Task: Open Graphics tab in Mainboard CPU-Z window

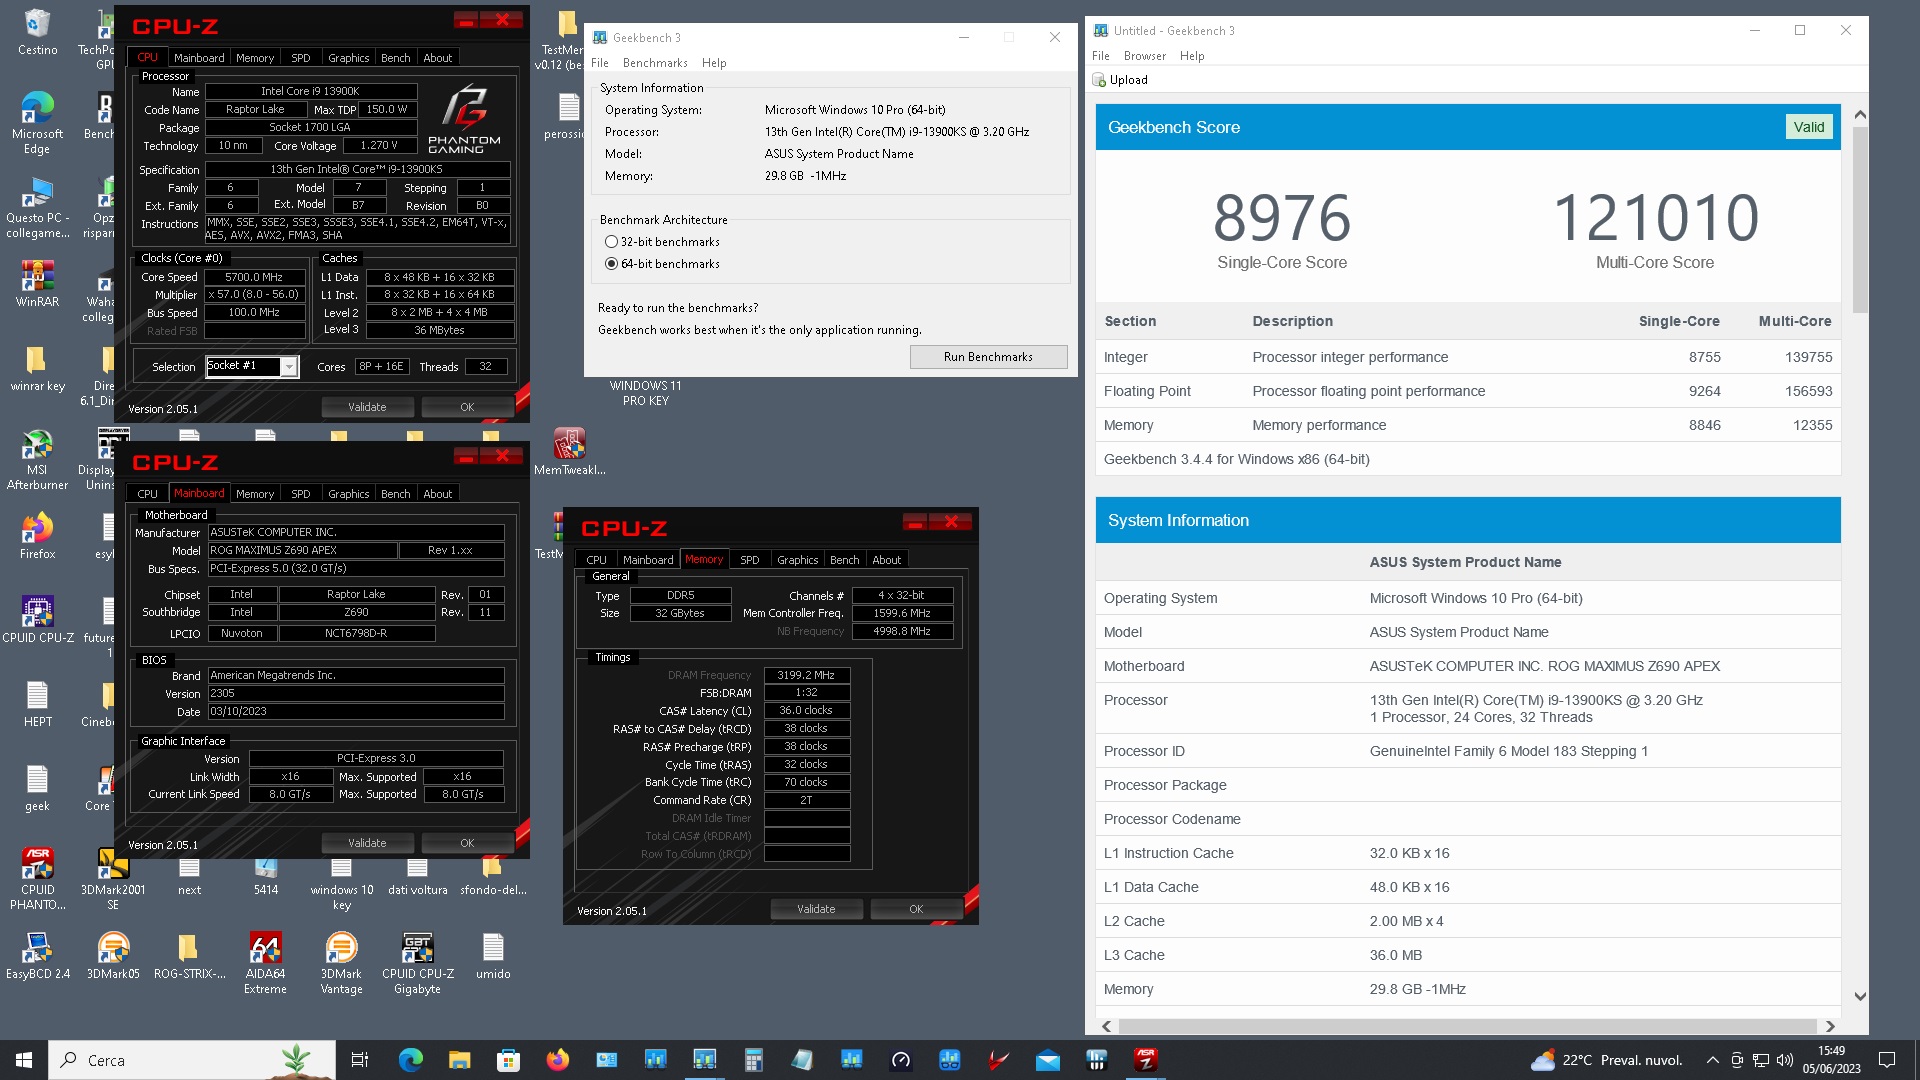Action: 348,494
